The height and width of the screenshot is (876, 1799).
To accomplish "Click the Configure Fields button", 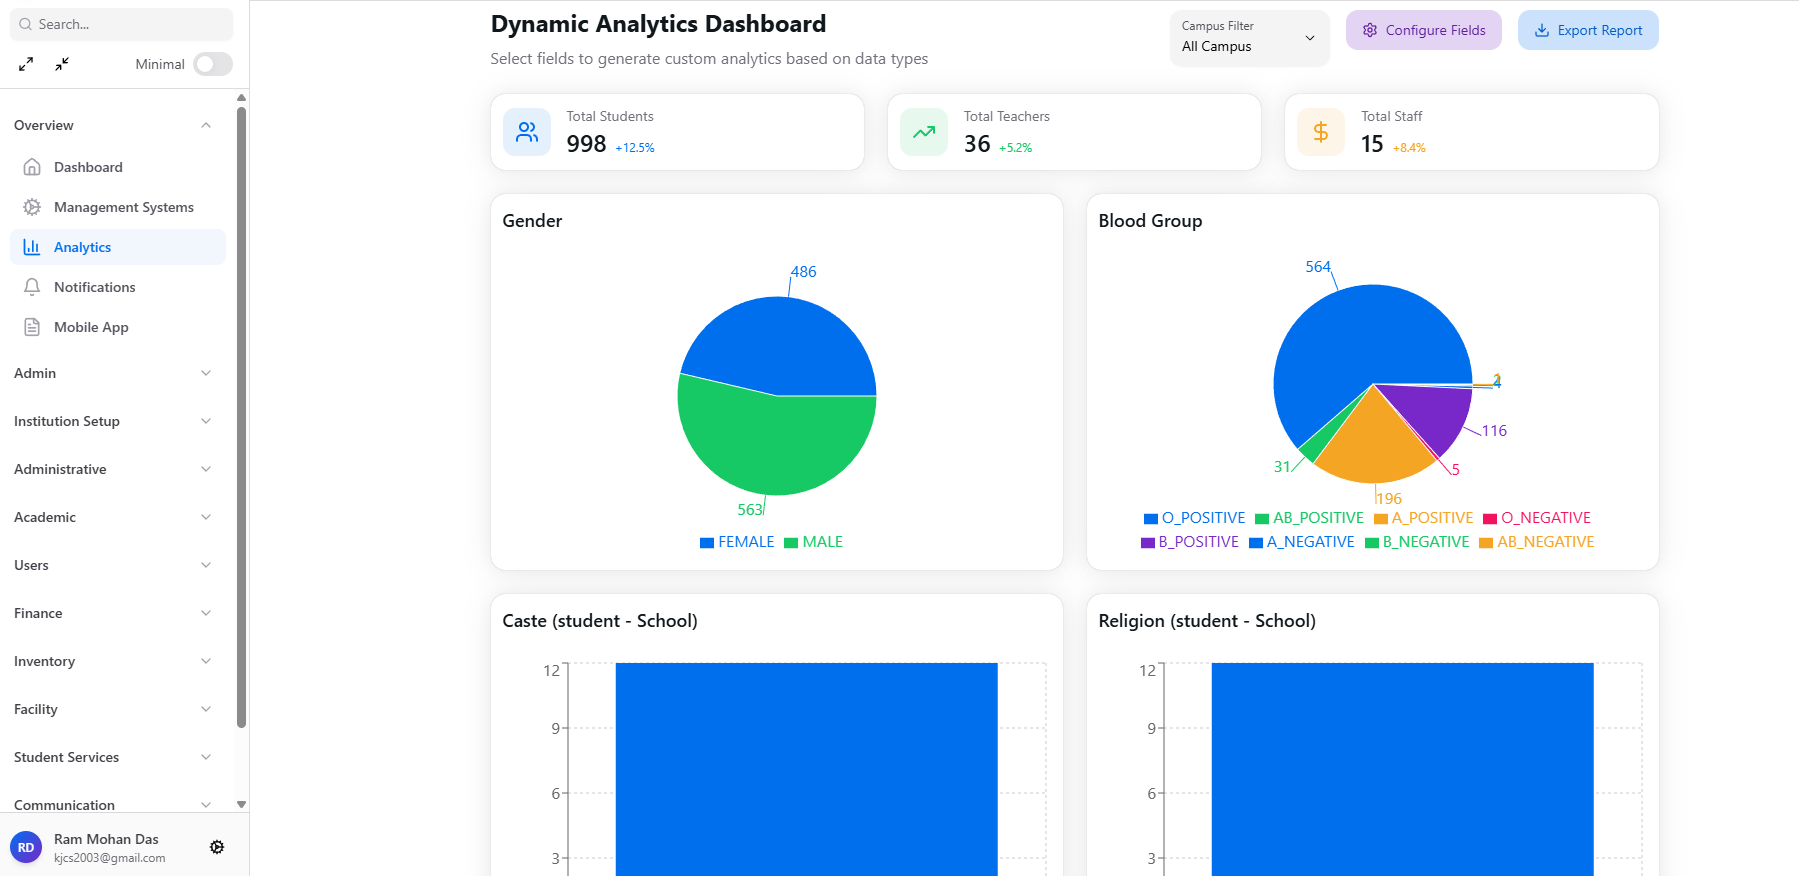I will (1423, 30).
